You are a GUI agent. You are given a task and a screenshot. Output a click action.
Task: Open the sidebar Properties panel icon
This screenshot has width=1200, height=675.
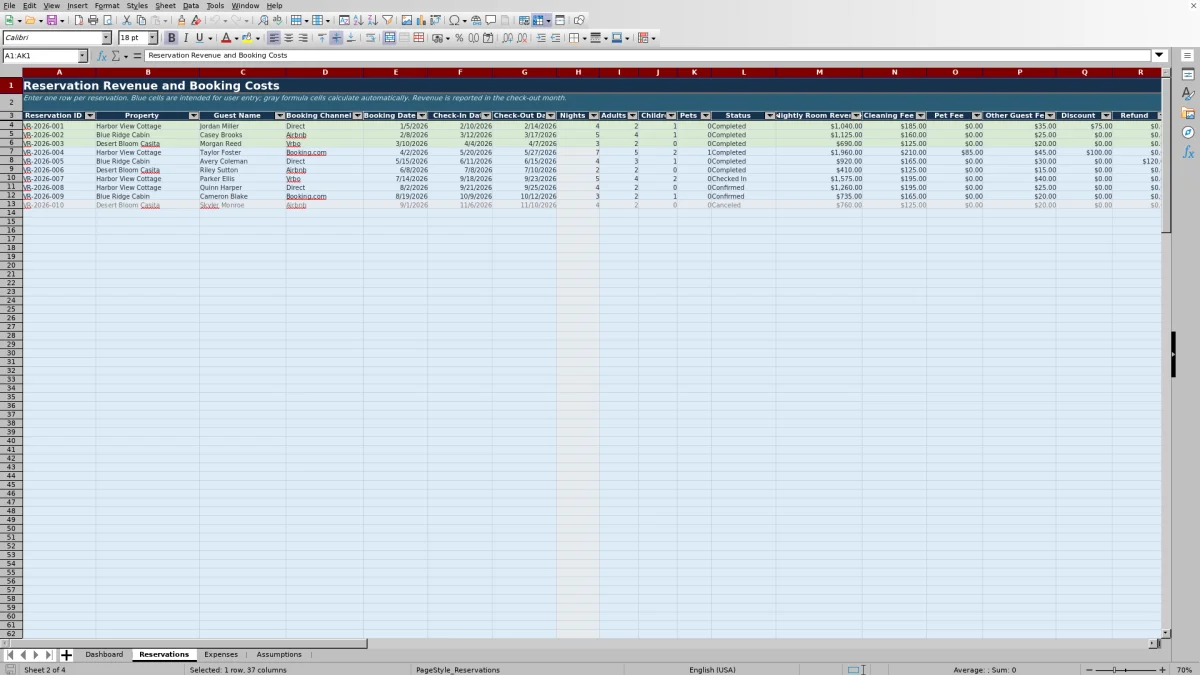click(1188, 75)
